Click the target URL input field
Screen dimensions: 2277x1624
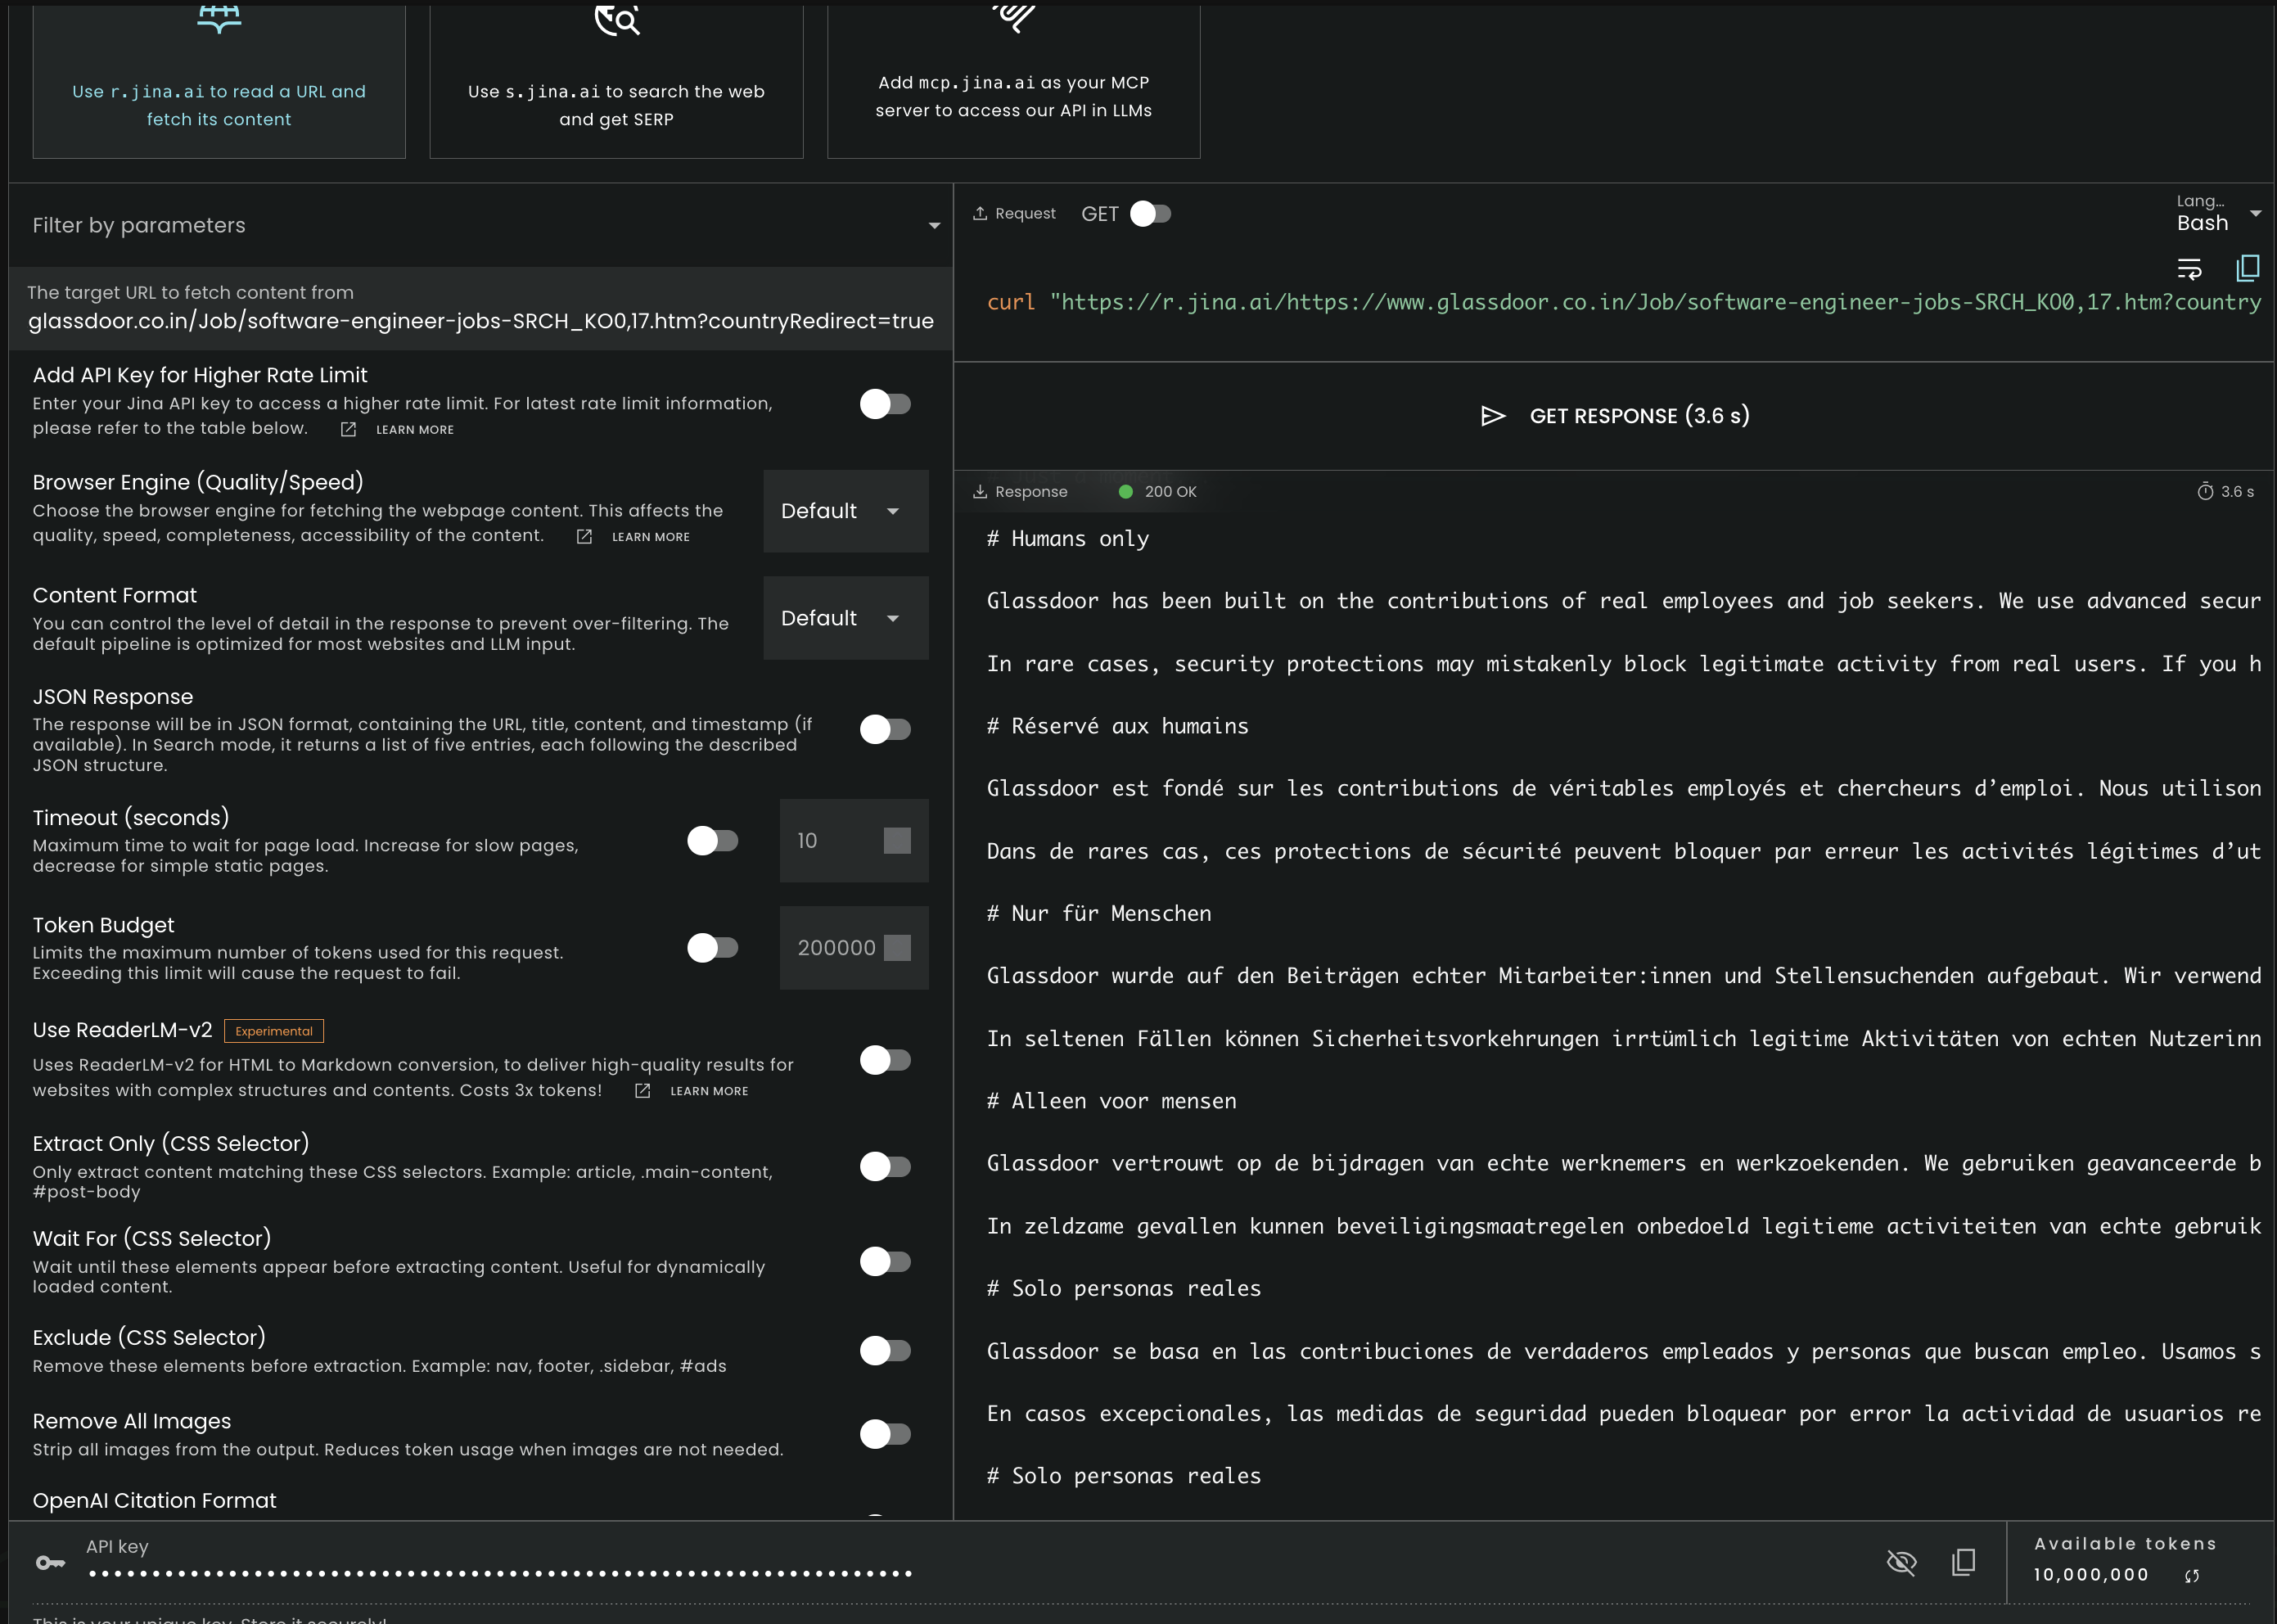click(481, 309)
